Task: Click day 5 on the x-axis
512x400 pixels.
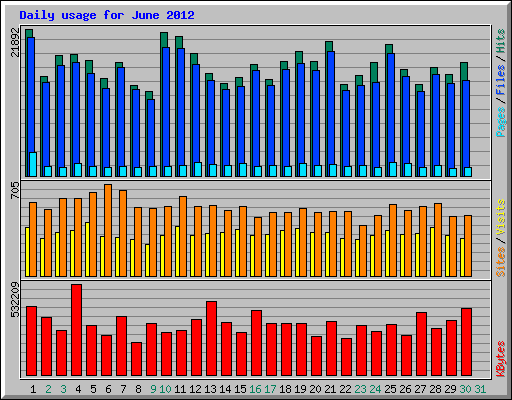Action: (x=93, y=389)
